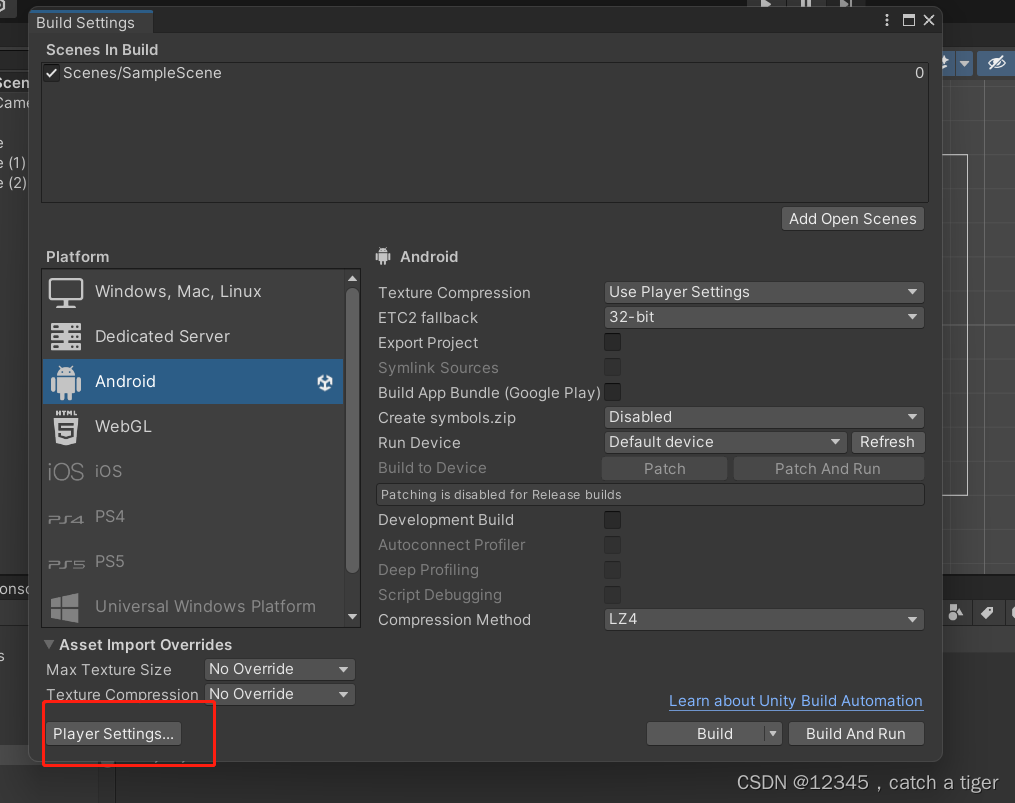Open the Build Settings kebab menu
Screen dimensions: 1015x803
(x=887, y=20)
